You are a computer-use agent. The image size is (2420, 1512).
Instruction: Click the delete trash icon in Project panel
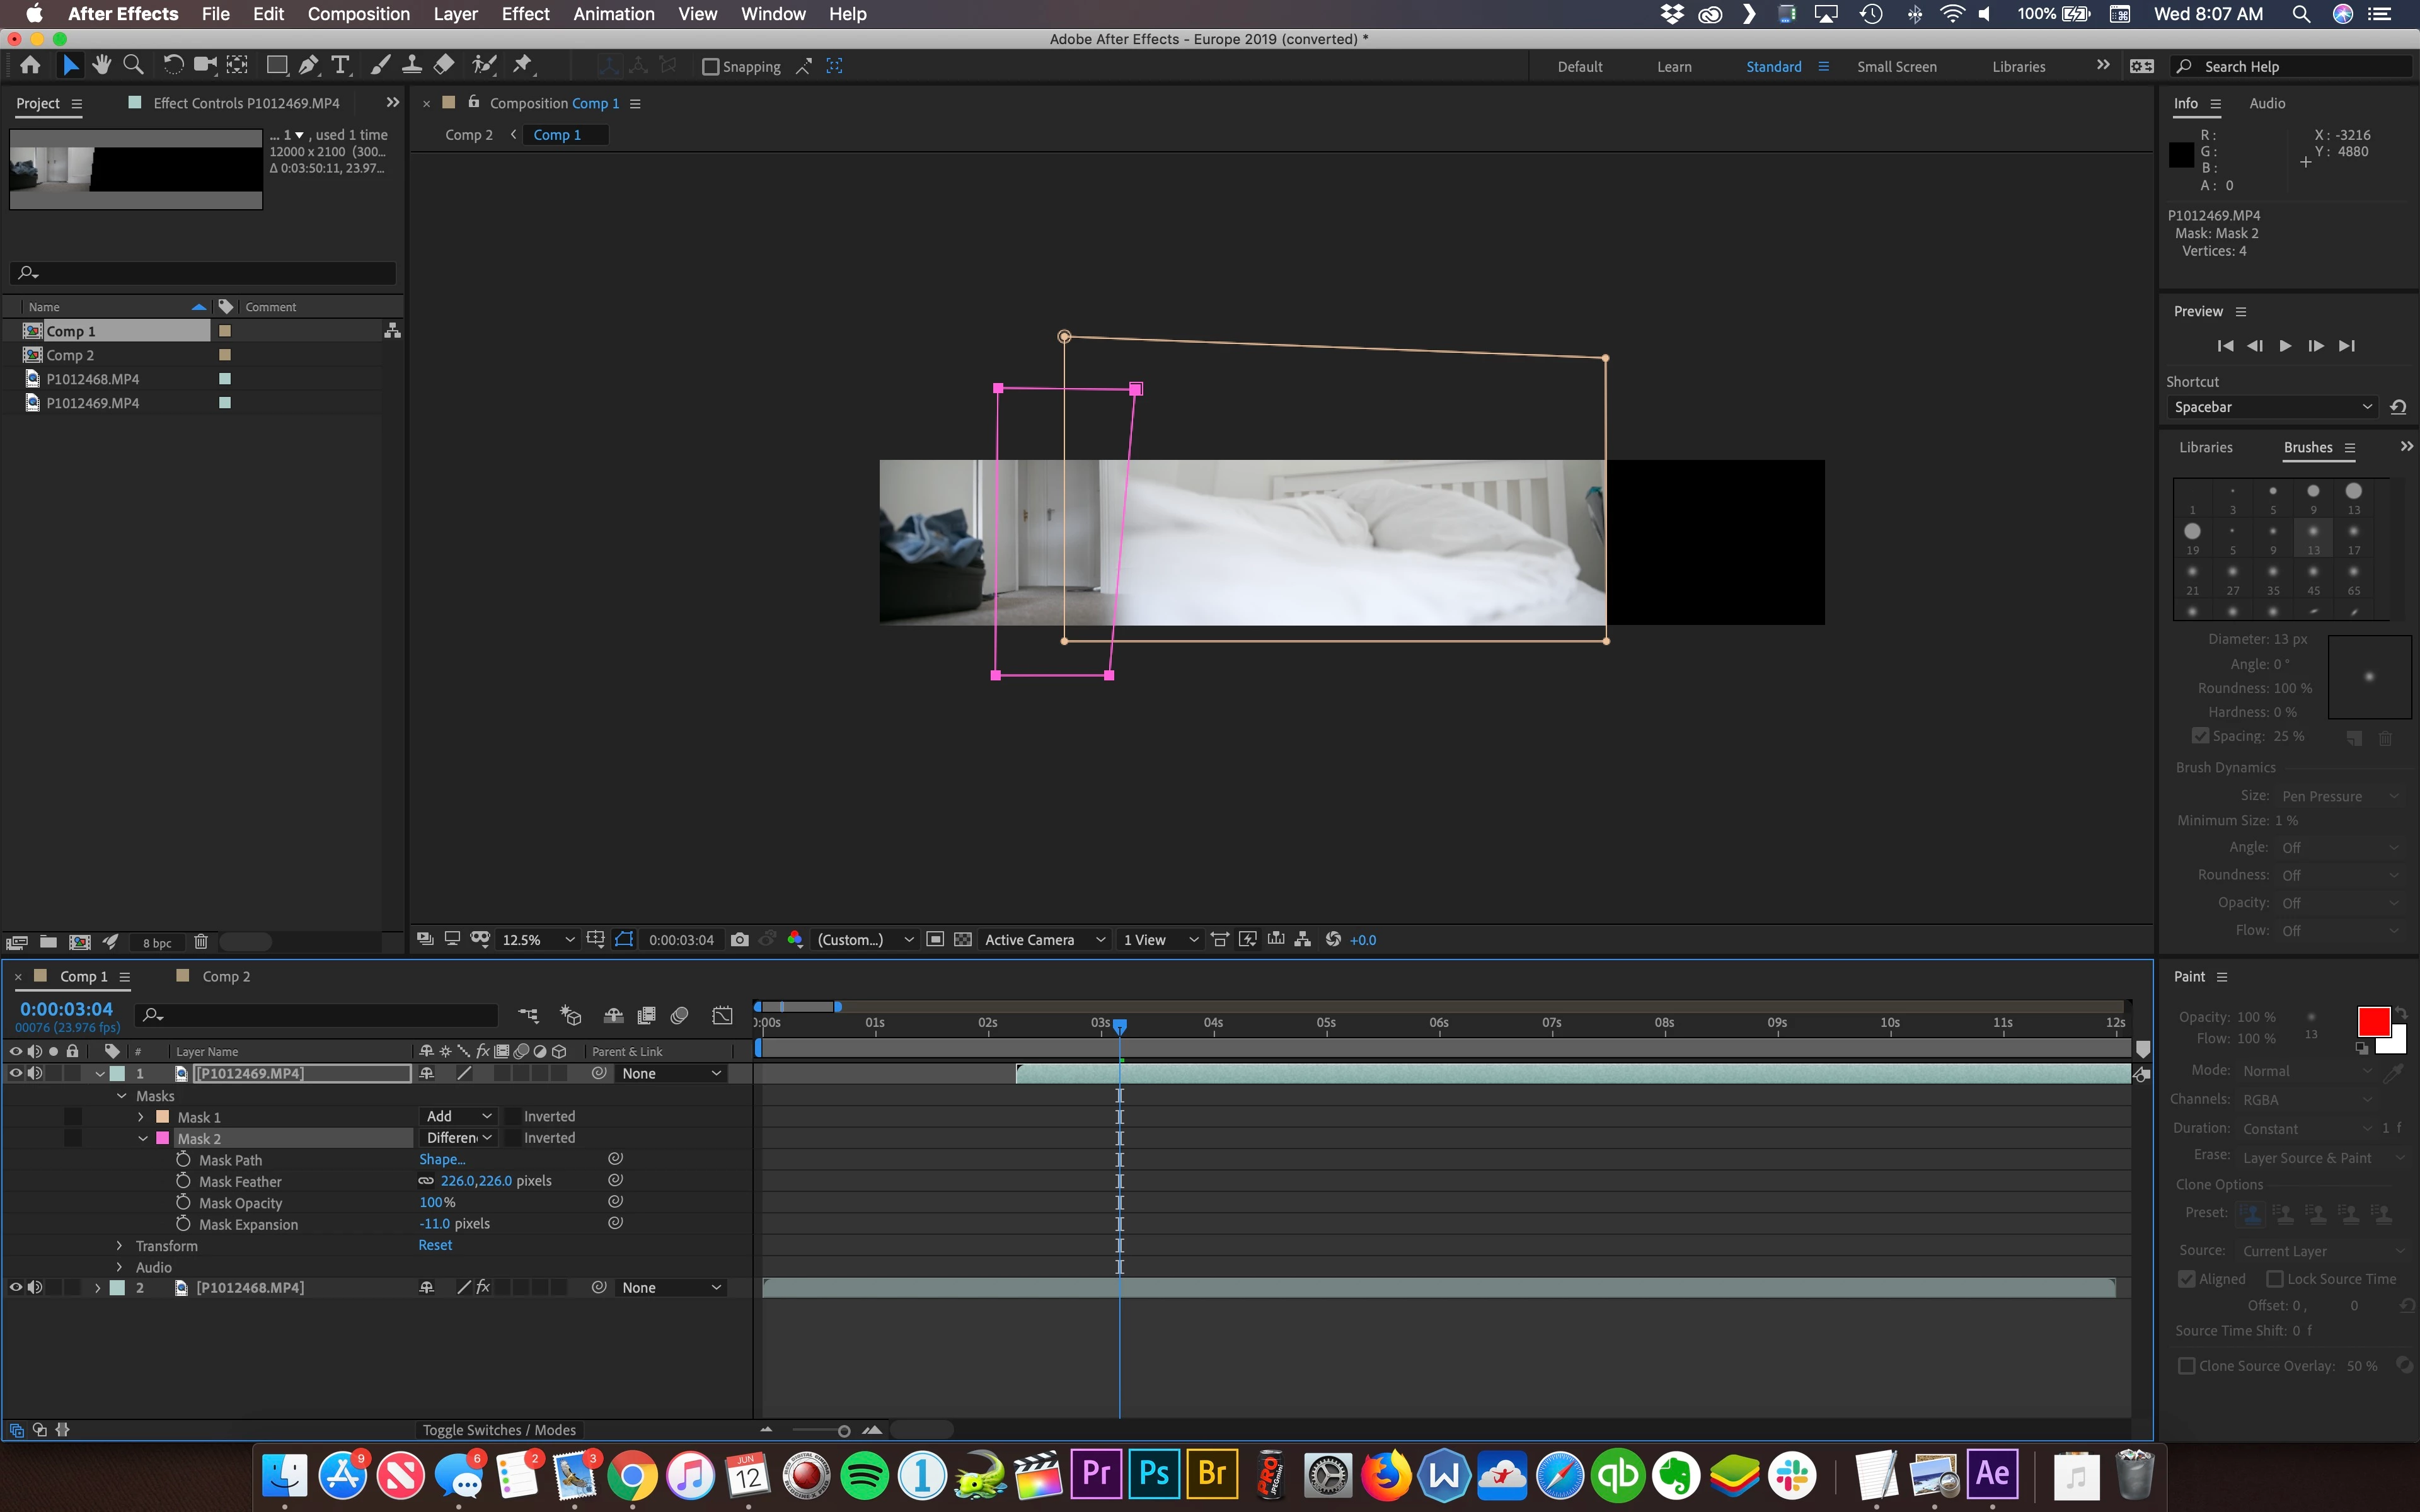(201, 942)
